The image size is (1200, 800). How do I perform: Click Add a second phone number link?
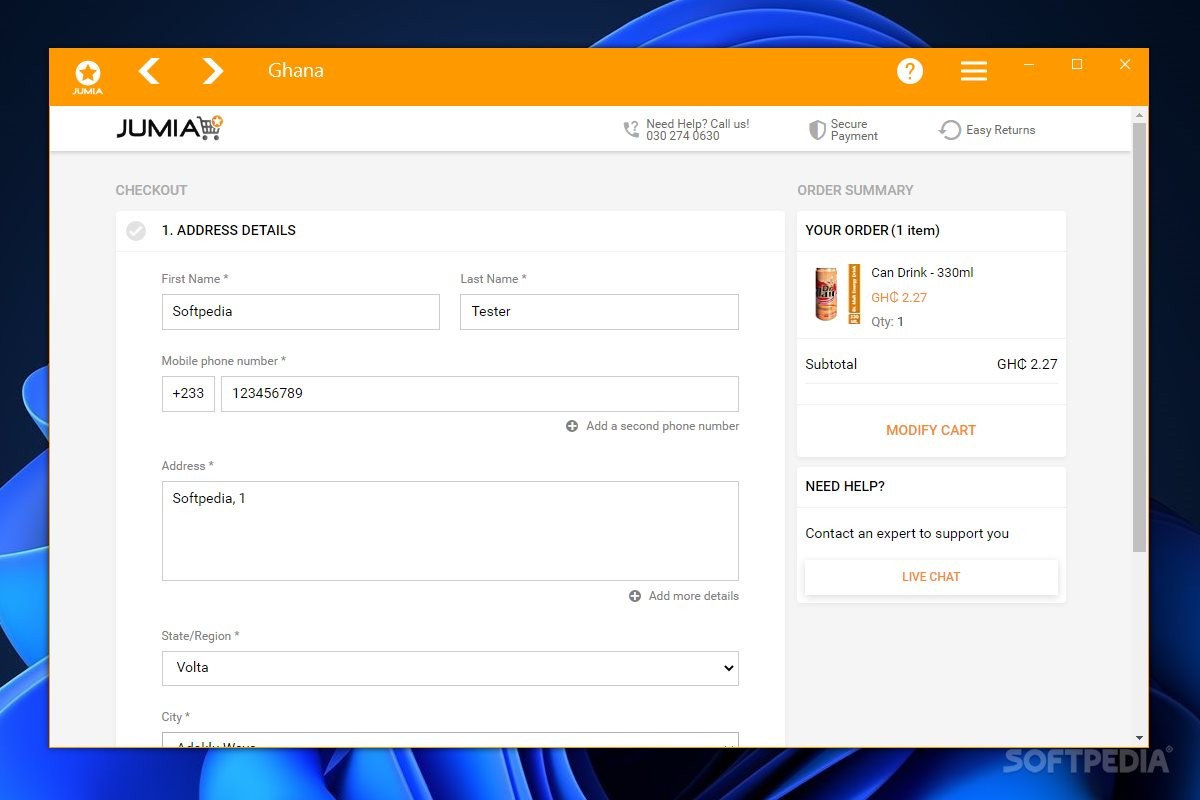(x=663, y=426)
